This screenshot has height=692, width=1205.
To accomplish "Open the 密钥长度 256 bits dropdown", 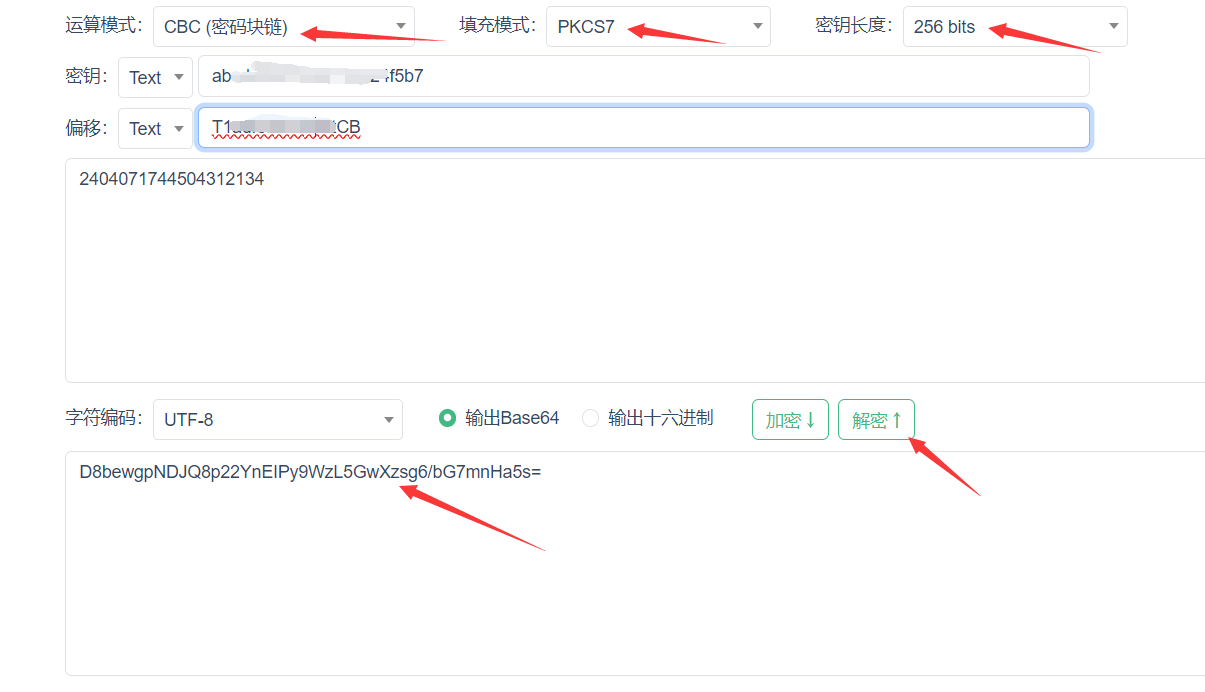I will [x=1015, y=26].
